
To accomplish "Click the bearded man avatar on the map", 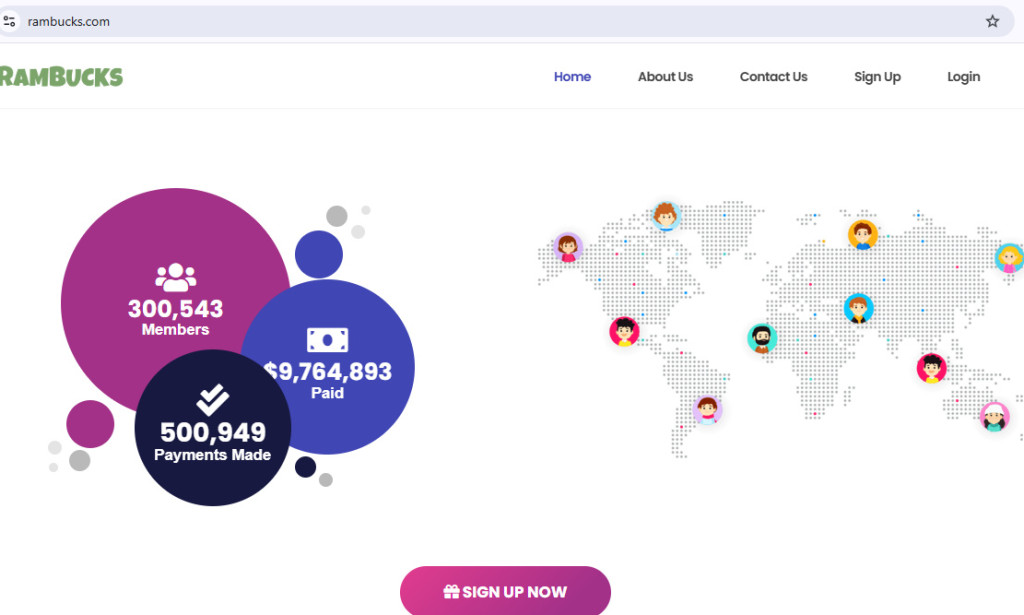I will click(x=762, y=339).
